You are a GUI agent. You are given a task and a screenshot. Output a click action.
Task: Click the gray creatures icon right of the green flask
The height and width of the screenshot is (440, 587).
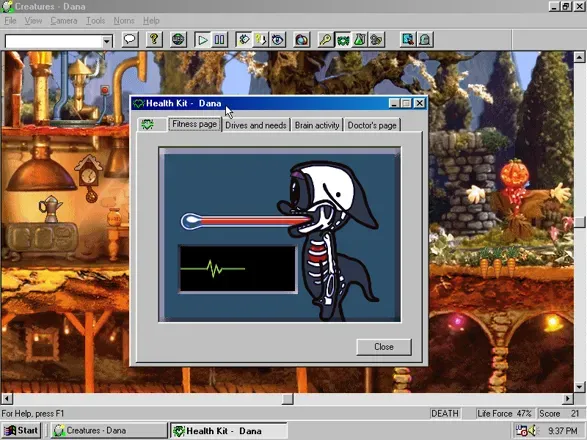click(x=376, y=39)
